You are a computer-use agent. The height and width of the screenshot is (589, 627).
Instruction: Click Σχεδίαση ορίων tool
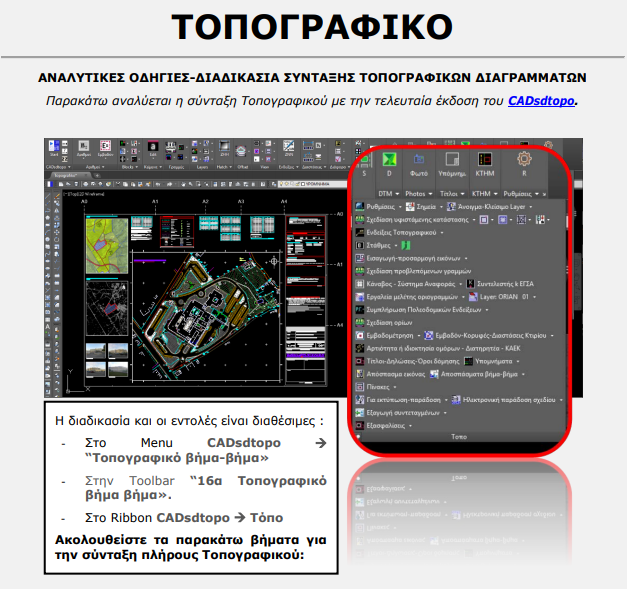[384, 322]
